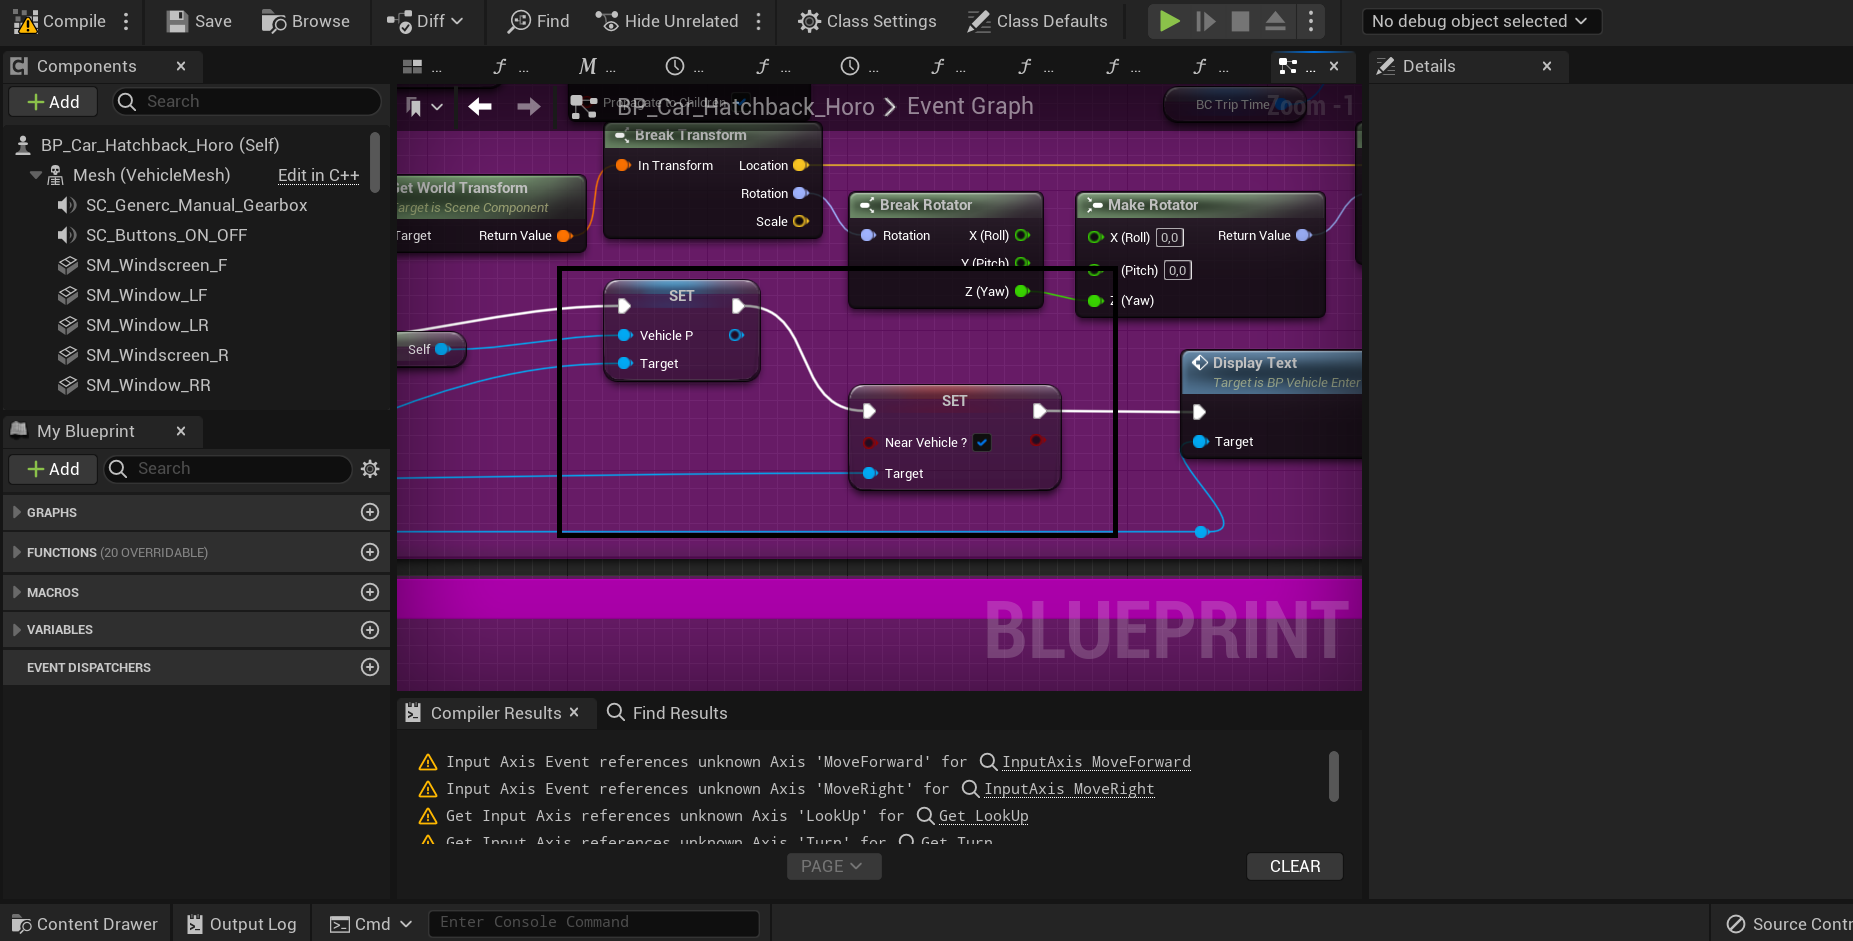Expand the MACROS section
Viewport: 1853px width, 941px height.
17,592
